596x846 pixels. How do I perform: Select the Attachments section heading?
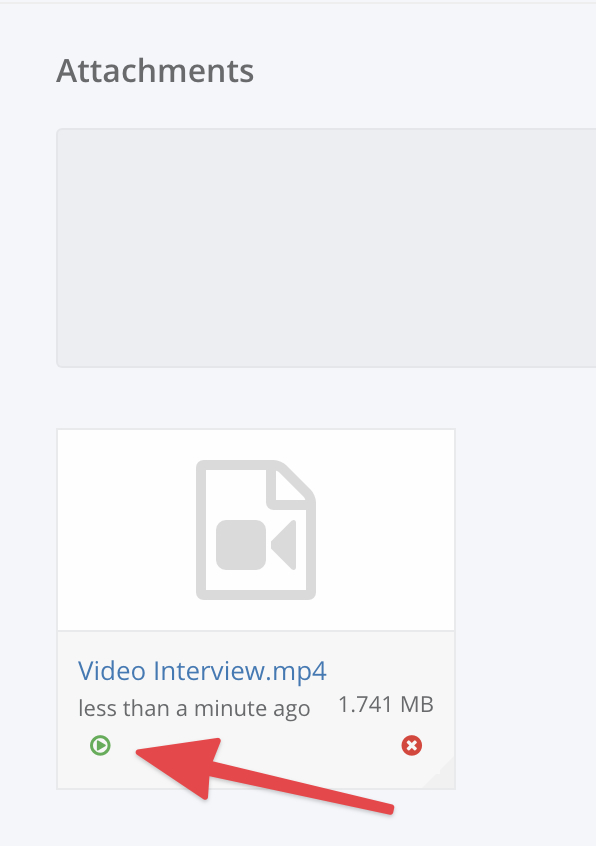coord(155,71)
